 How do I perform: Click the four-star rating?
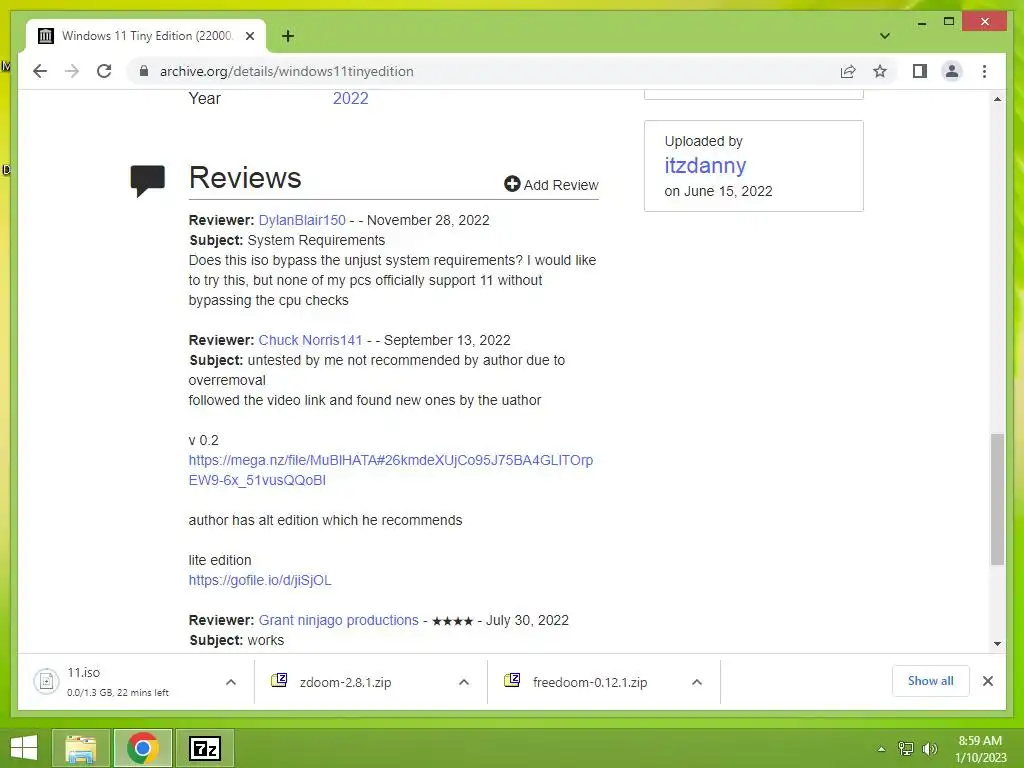tap(453, 621)
